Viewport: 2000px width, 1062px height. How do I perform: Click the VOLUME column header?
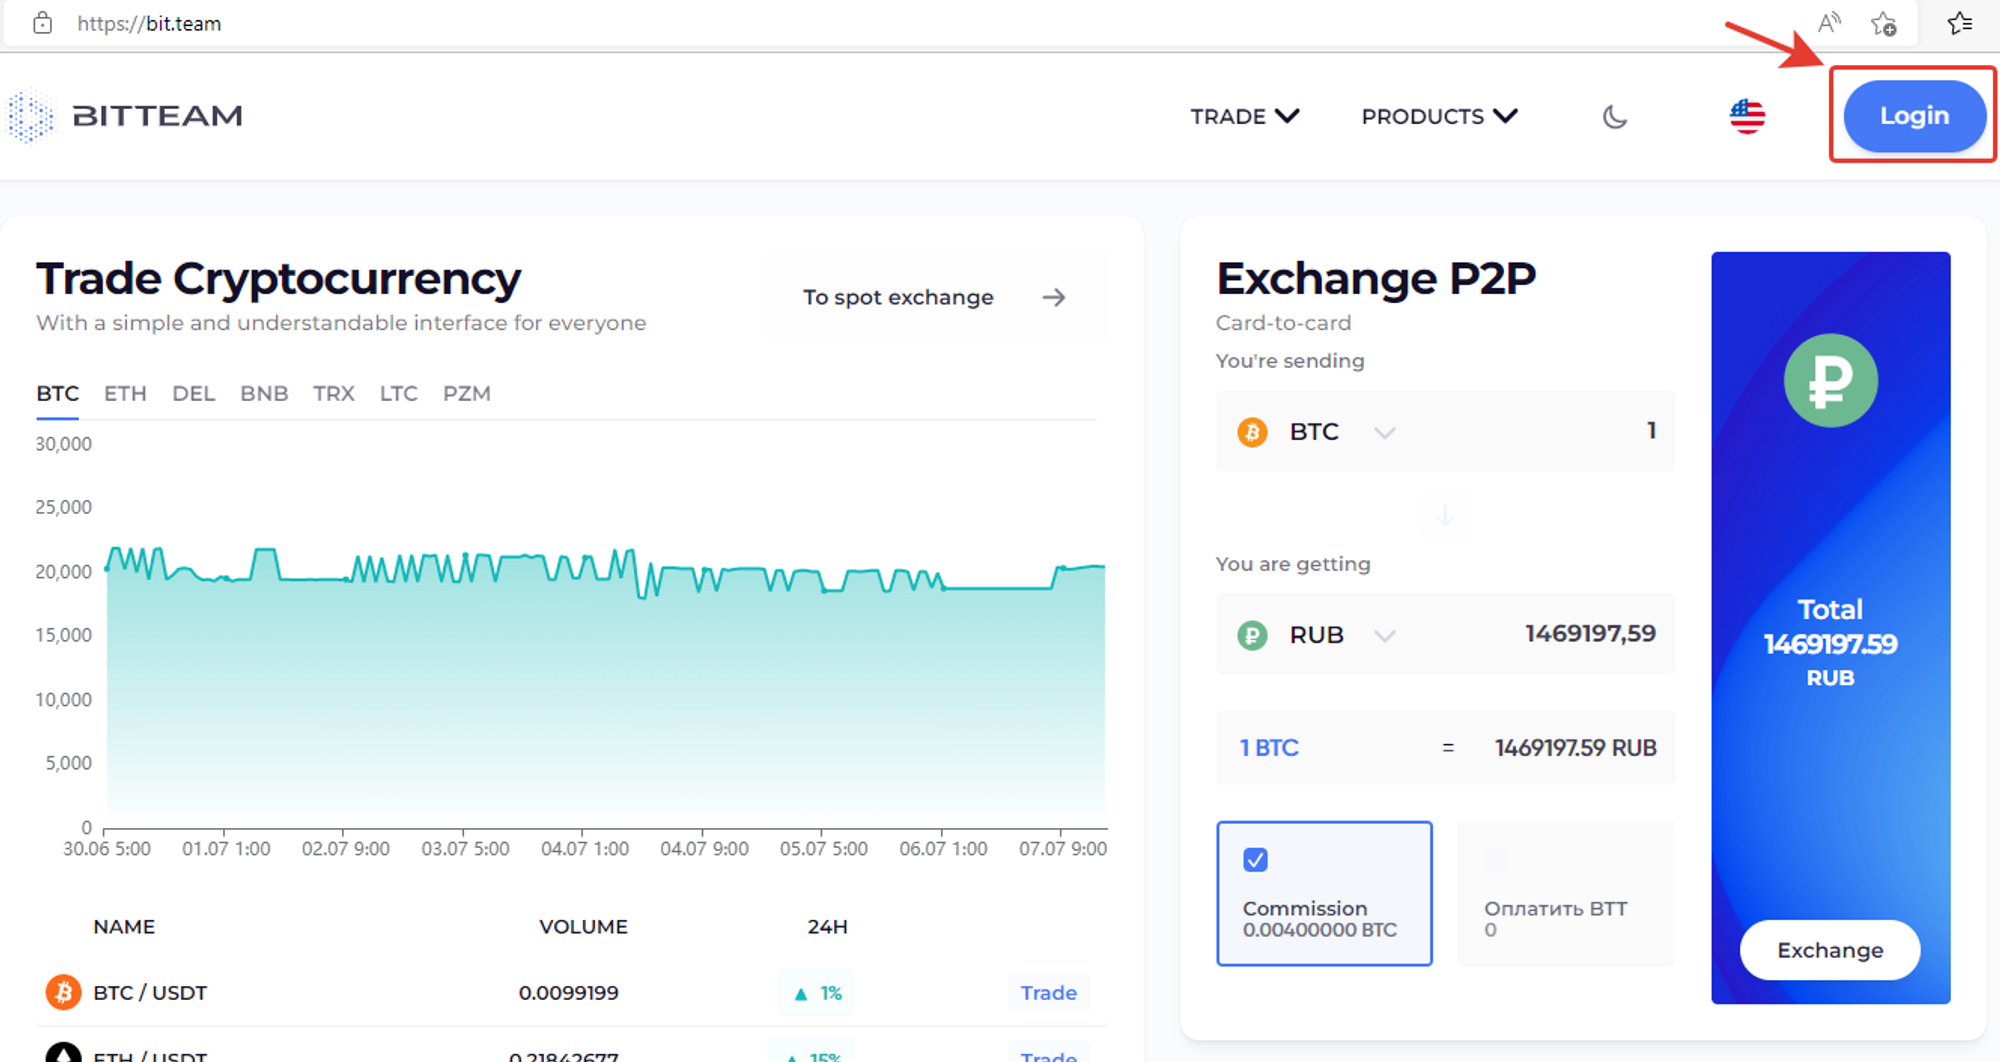click(583, 927)
